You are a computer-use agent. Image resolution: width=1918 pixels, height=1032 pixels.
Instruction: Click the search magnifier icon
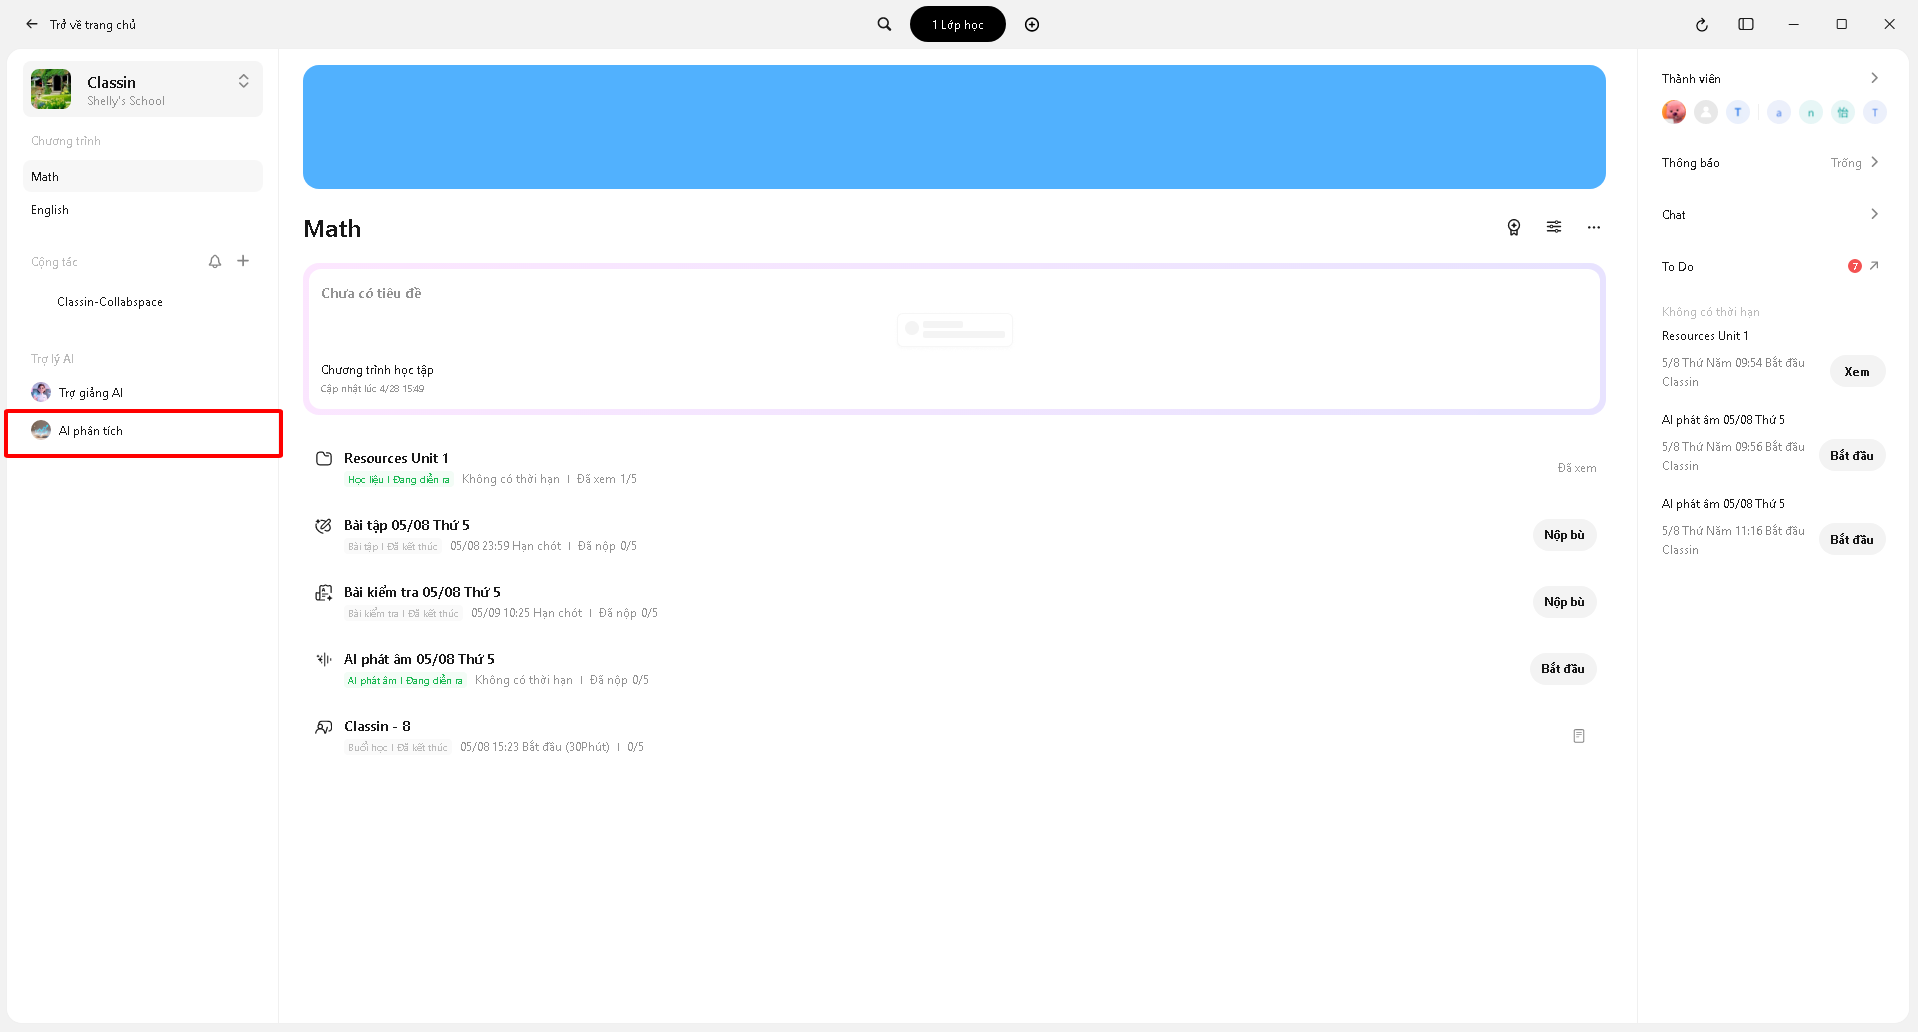click(884, 24)
